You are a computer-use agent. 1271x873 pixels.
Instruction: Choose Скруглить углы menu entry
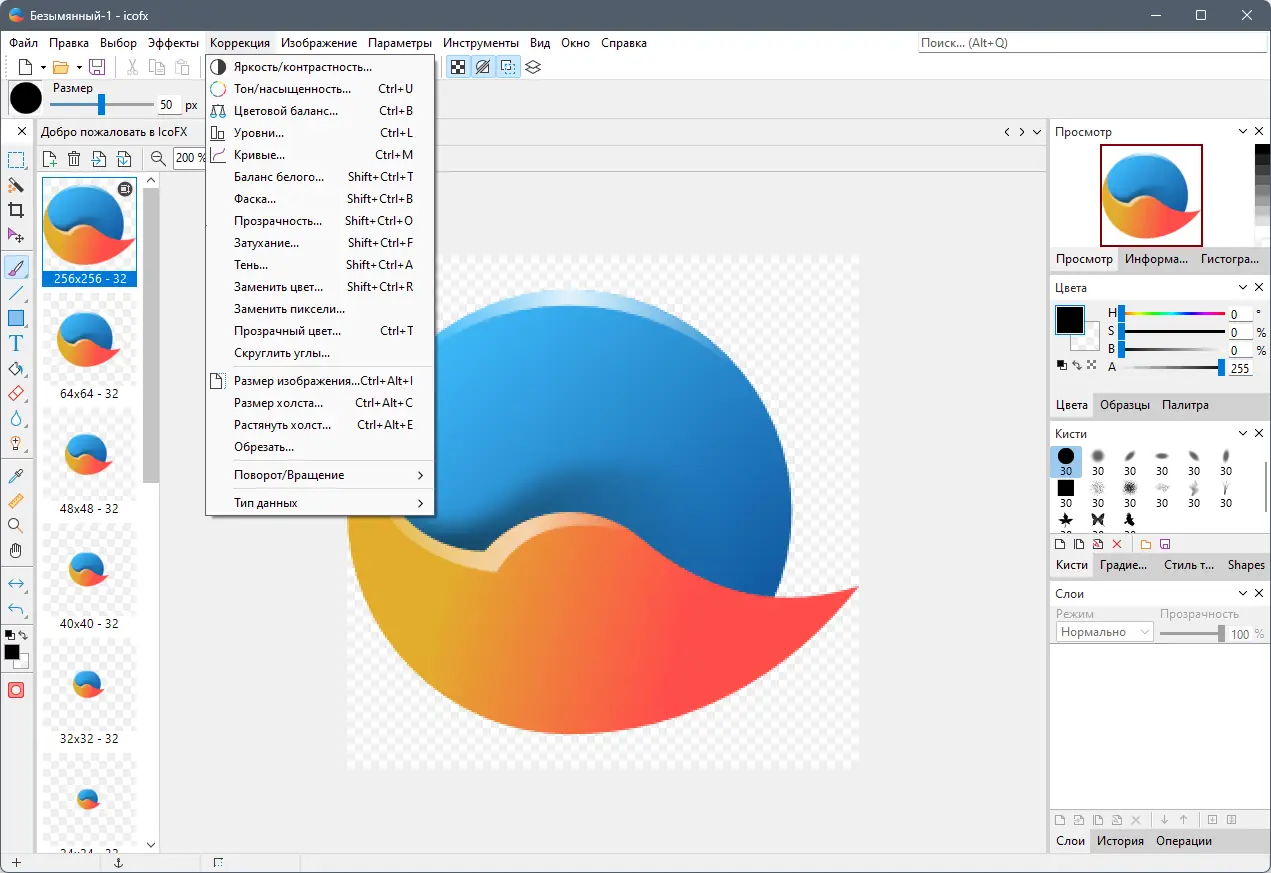(x=320, y=353)
